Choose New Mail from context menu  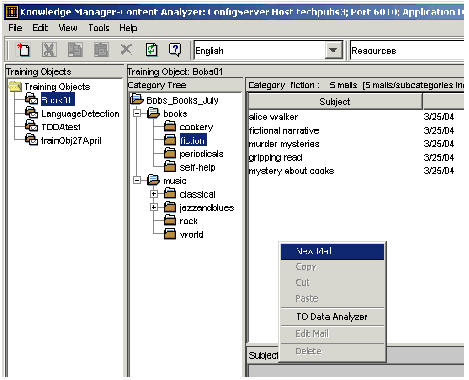[332, 251]
